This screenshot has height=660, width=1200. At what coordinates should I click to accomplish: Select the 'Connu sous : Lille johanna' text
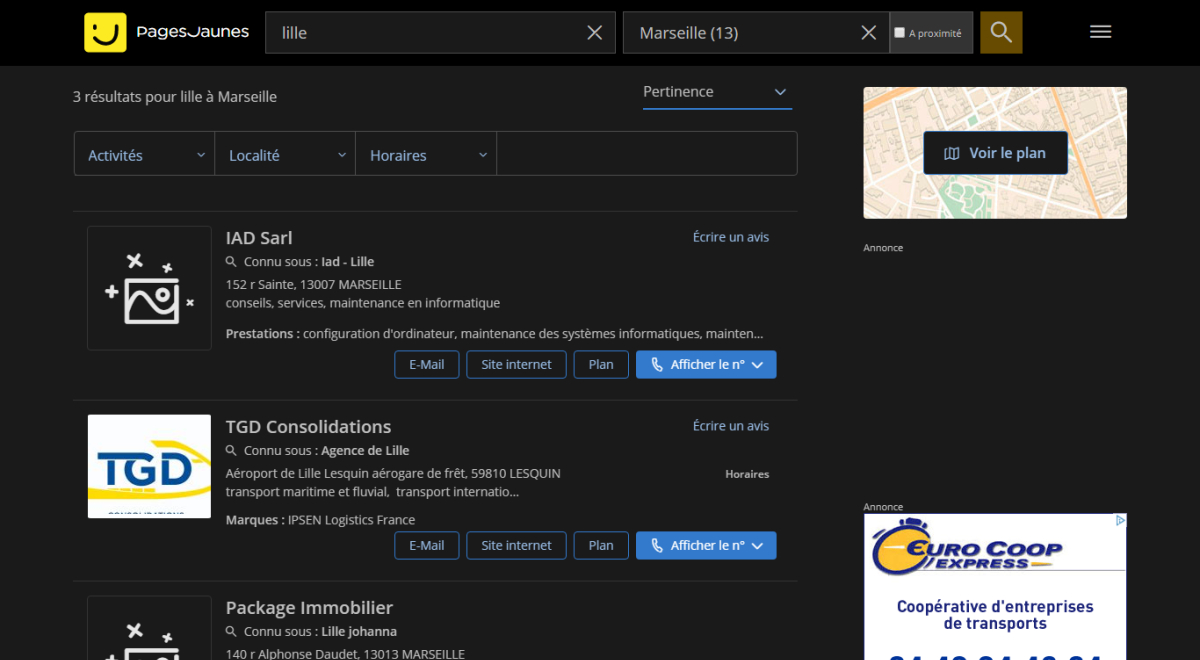point(320,631)
